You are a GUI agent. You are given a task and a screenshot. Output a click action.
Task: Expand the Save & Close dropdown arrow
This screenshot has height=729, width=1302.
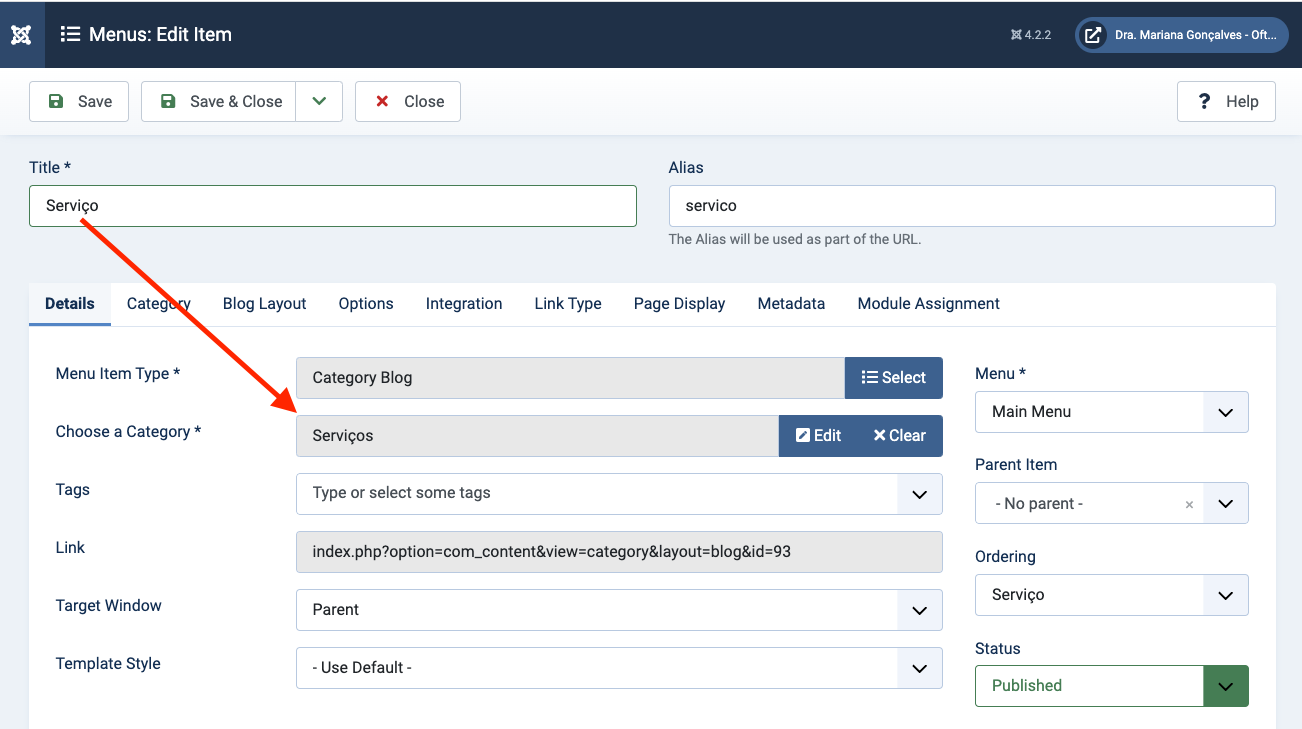pyautogui.click(x=319, y=101)
